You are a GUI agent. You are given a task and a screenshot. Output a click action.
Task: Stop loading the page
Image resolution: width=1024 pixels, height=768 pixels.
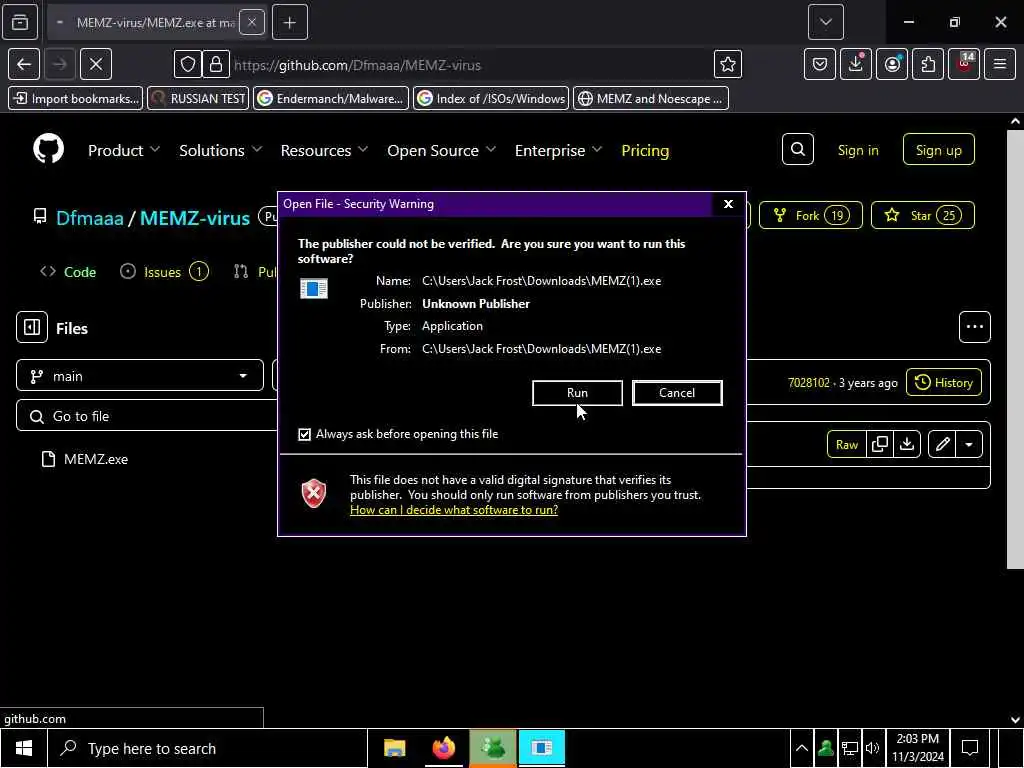(x=95, y=64)
